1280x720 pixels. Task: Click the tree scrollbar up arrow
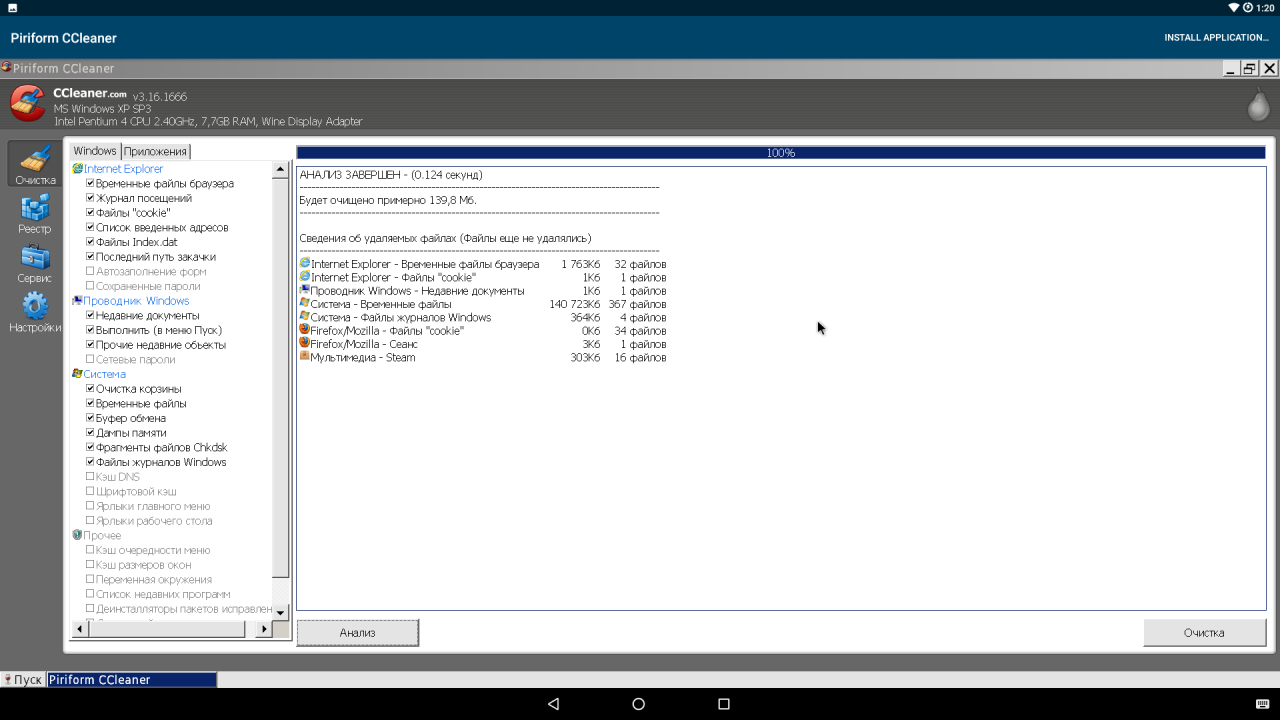tap(280, 170)
